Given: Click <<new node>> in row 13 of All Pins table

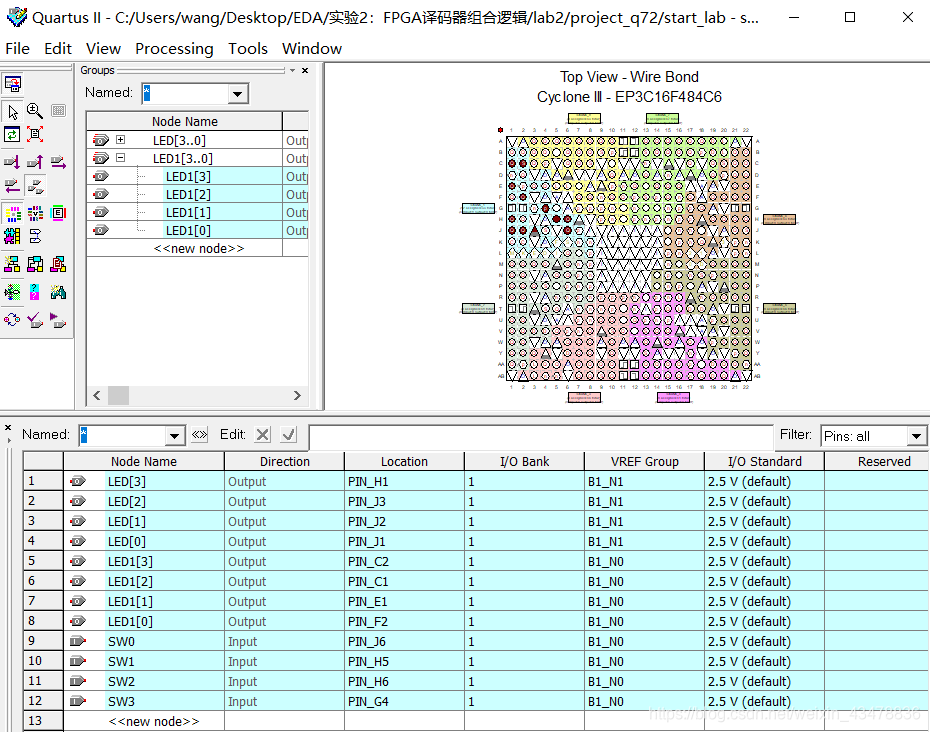Looking at the screenshot, I should [154, 721].
